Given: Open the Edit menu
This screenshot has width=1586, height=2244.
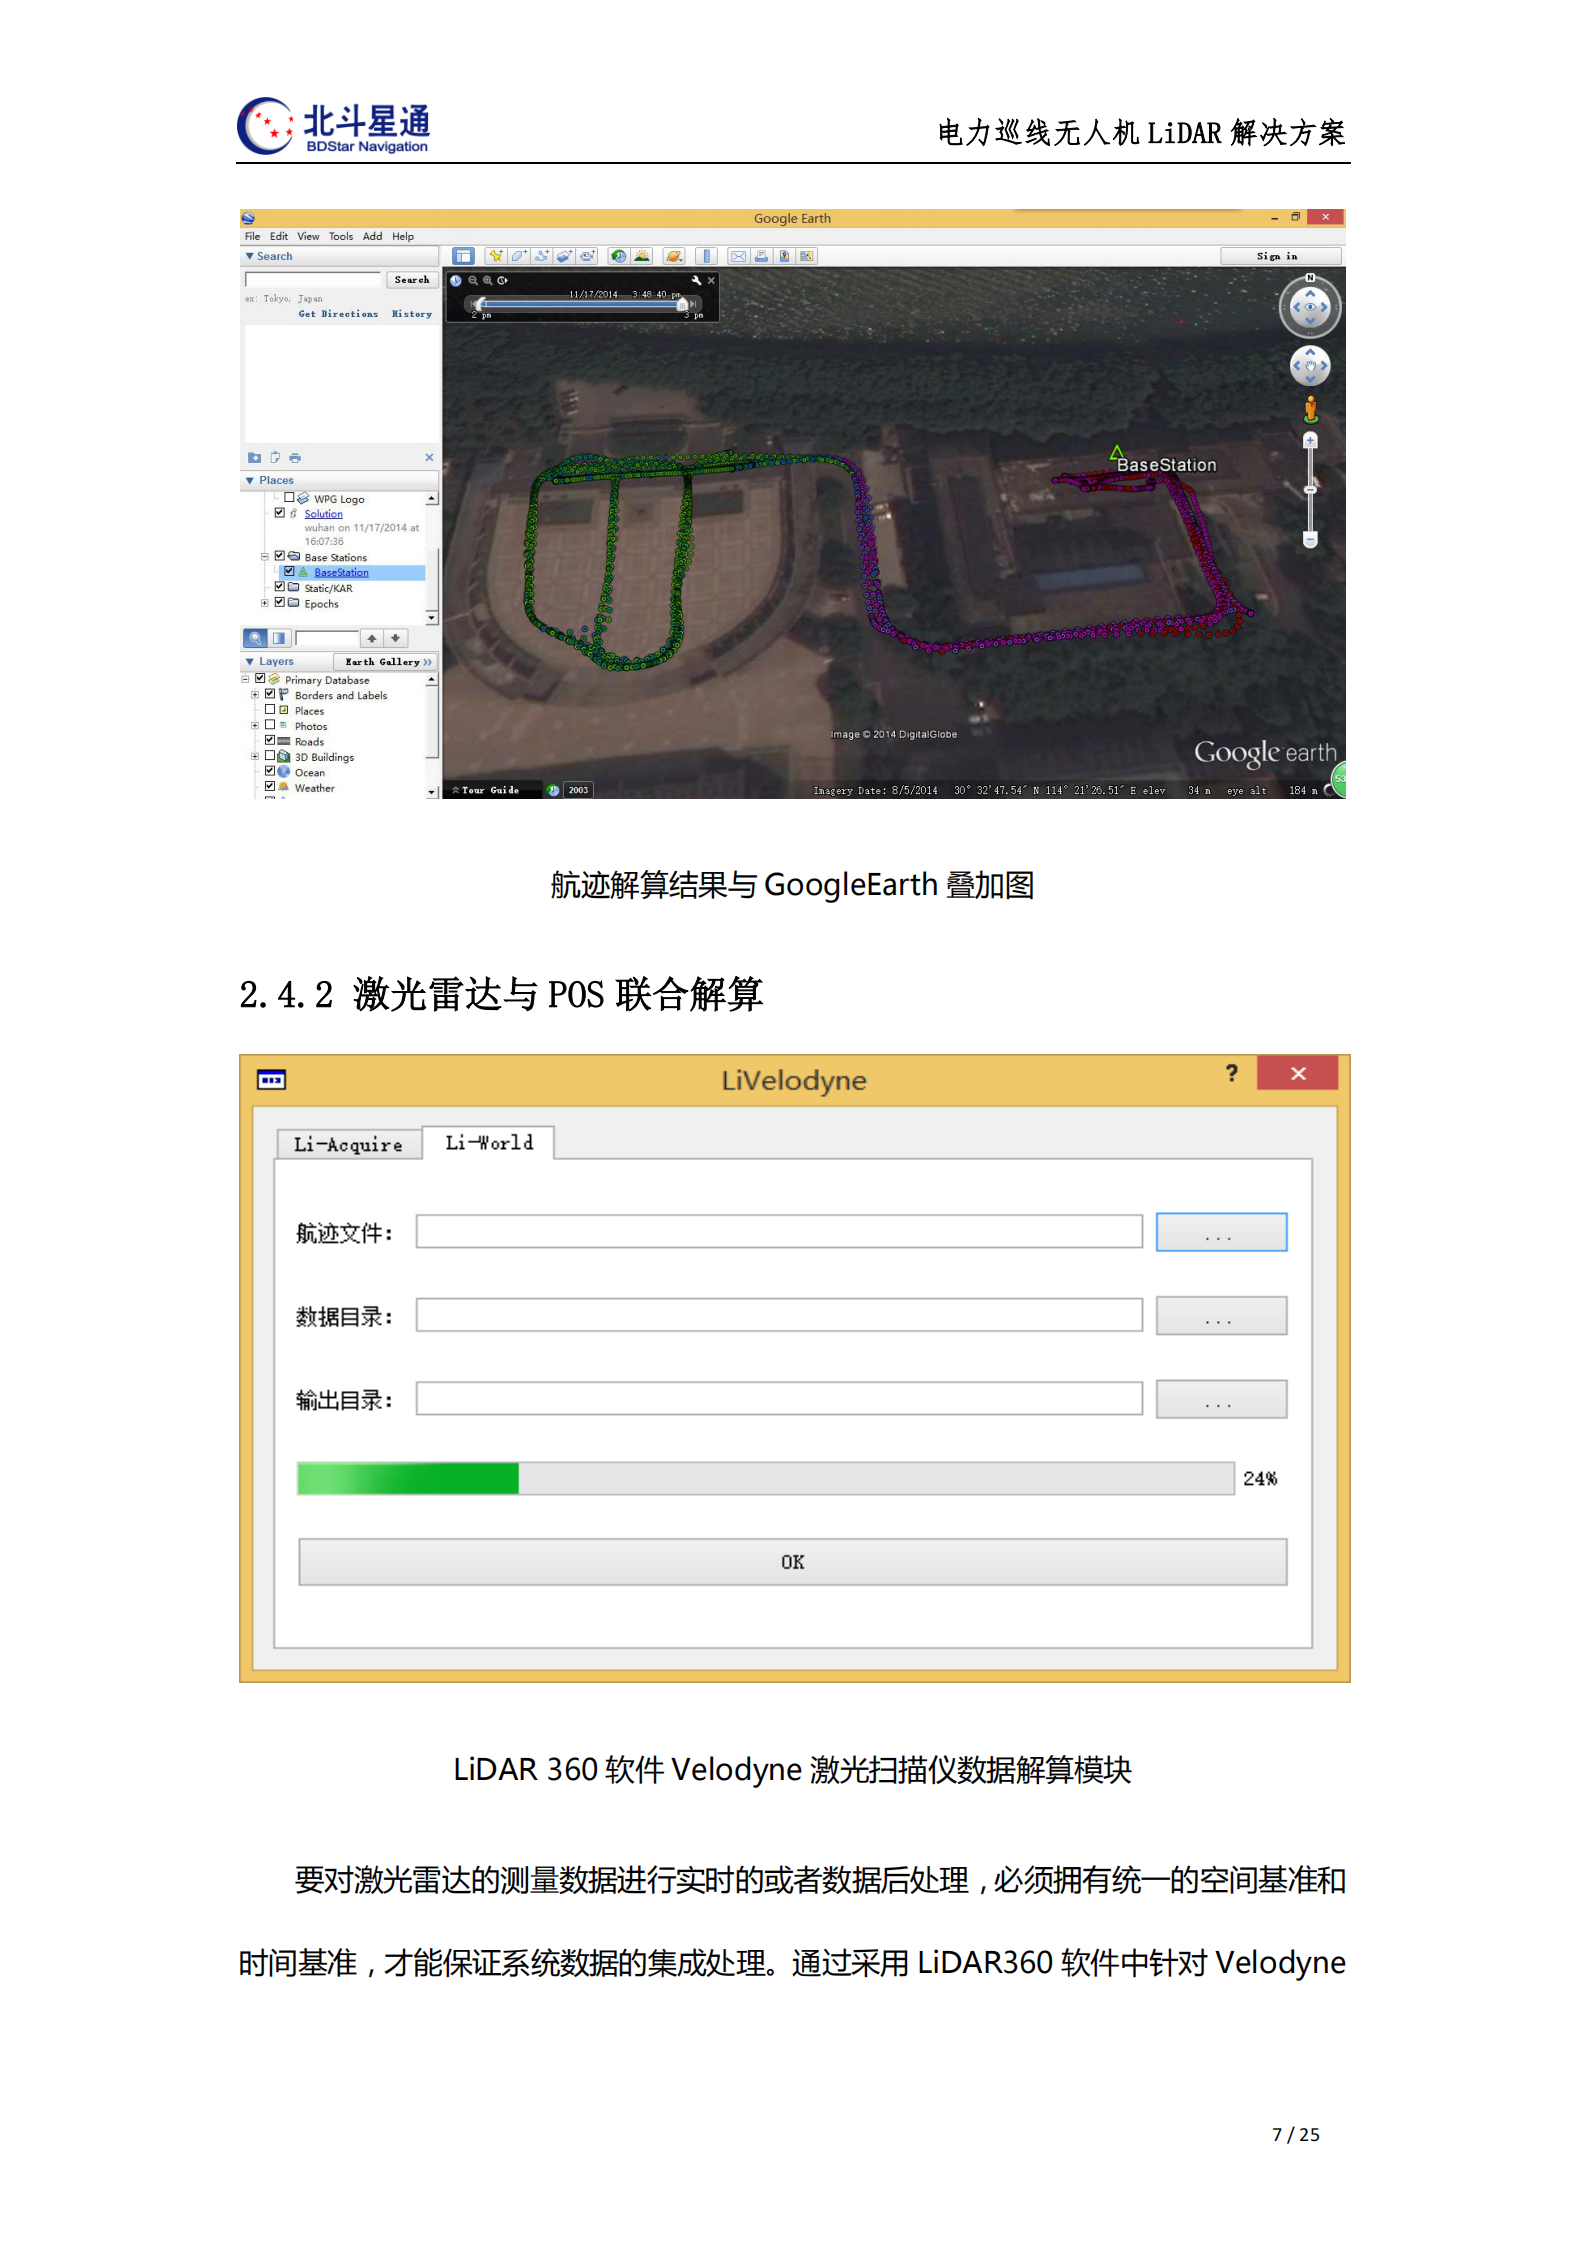Looking at the screenshot, I should pos(279,237).
